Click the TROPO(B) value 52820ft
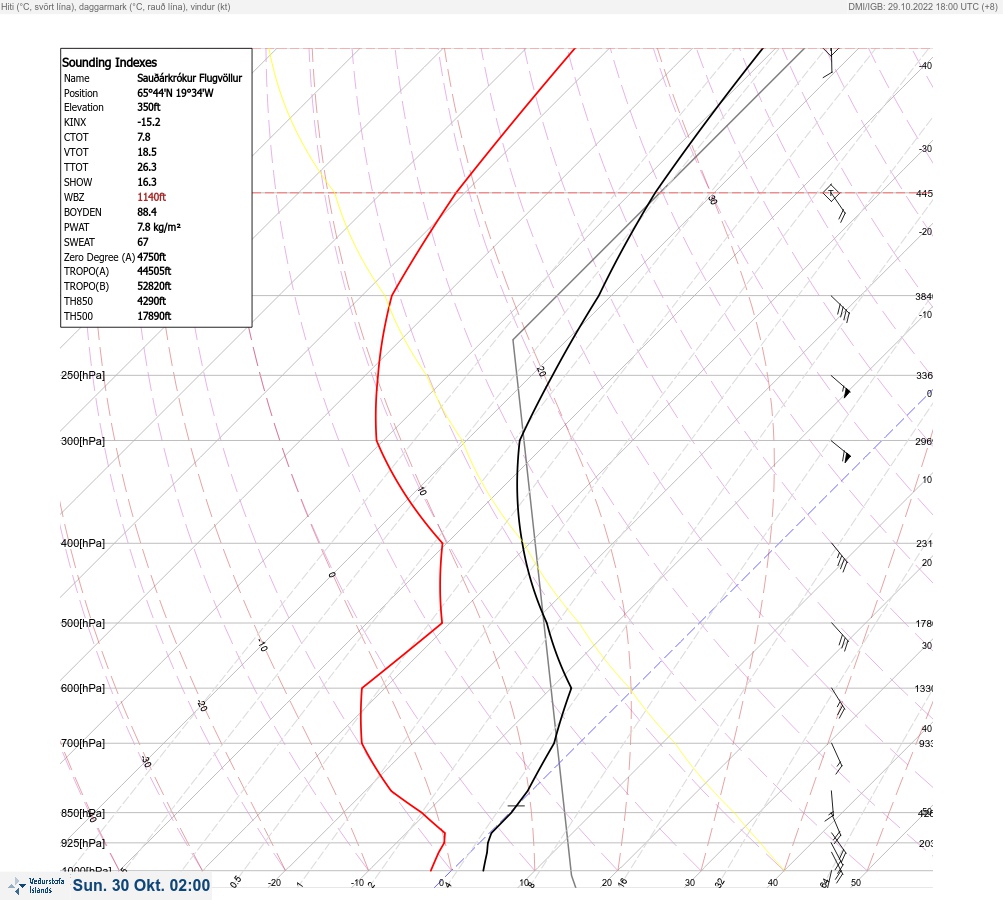Screen dimensions: 1003x900 (154, 286)
